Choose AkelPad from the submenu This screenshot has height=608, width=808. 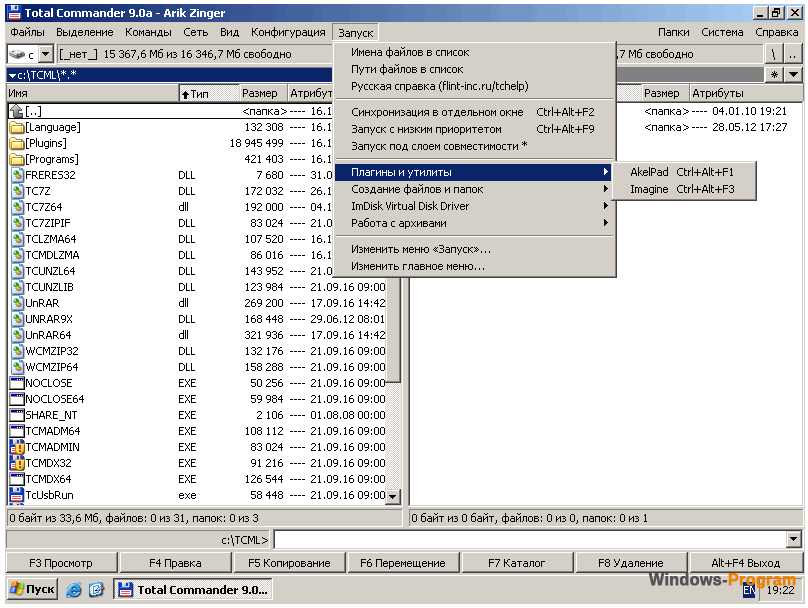click(x=684, y=172)
